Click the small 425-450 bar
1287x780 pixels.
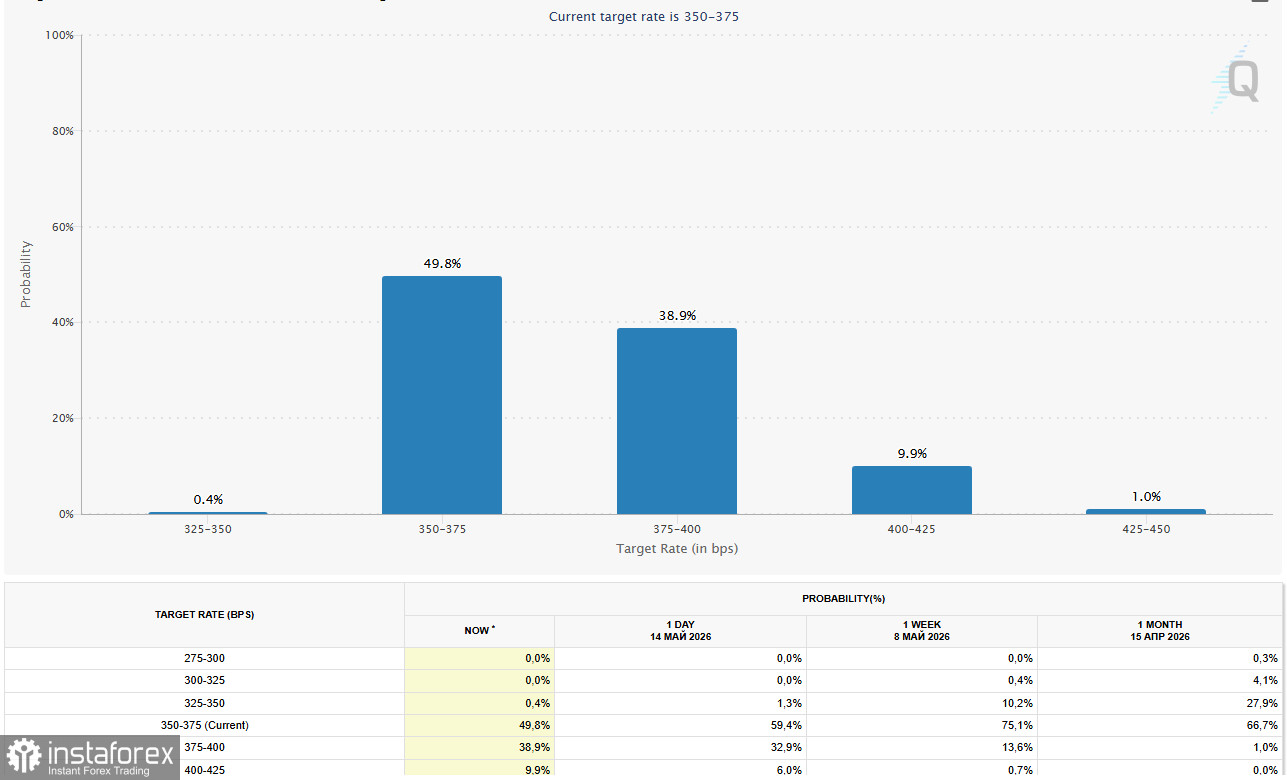point(1146,511)
